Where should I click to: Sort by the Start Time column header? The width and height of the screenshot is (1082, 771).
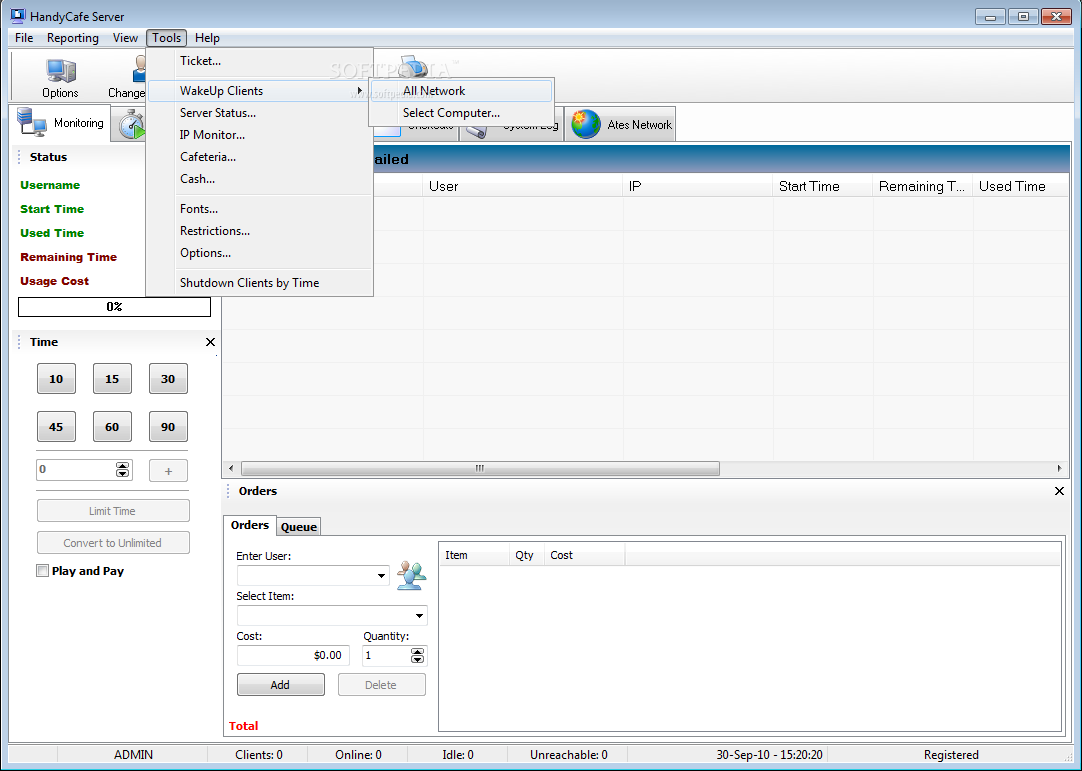[823, 186]
